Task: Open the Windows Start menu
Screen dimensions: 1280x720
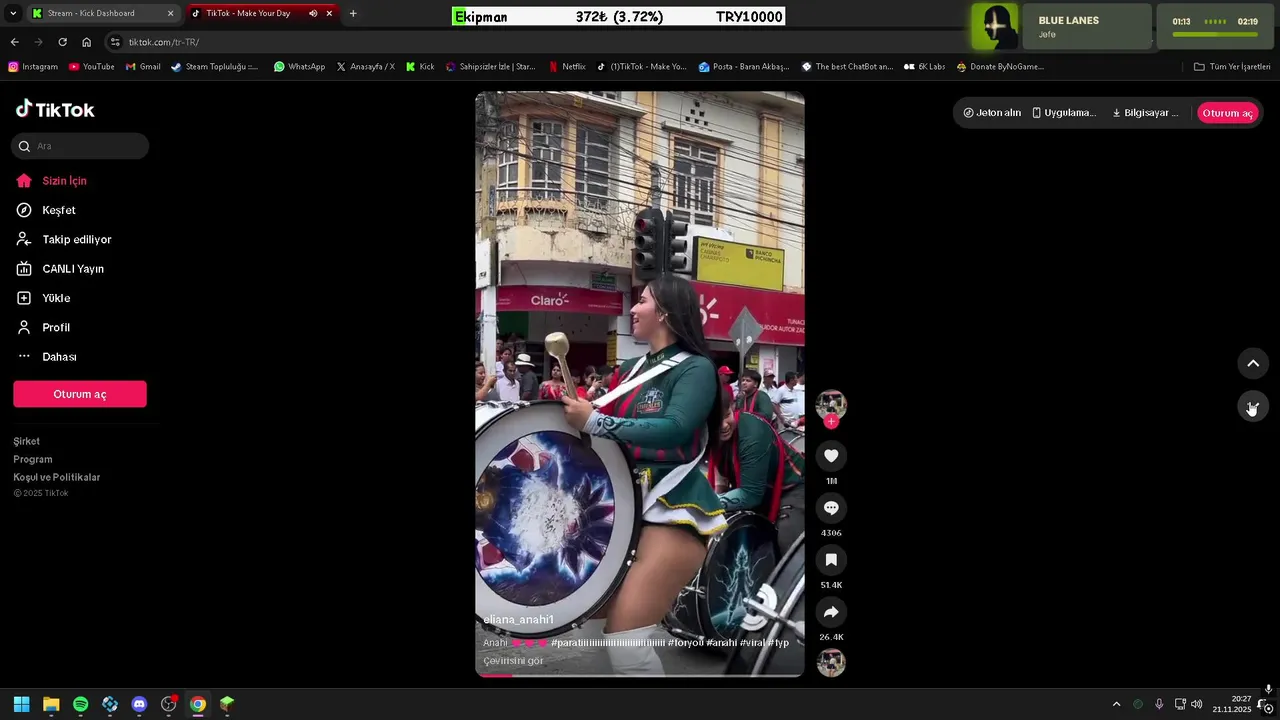Action: [21, 704]
